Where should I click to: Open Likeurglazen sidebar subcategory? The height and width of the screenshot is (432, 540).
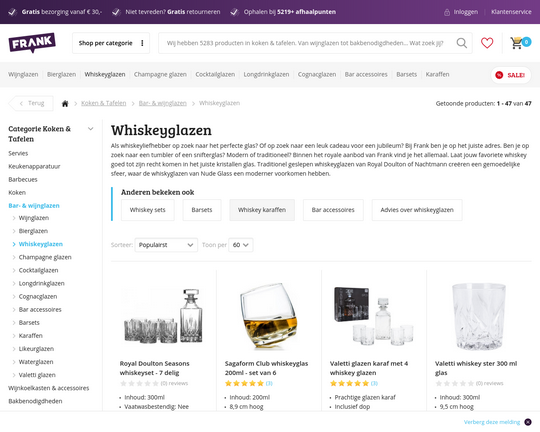(36, 349)
